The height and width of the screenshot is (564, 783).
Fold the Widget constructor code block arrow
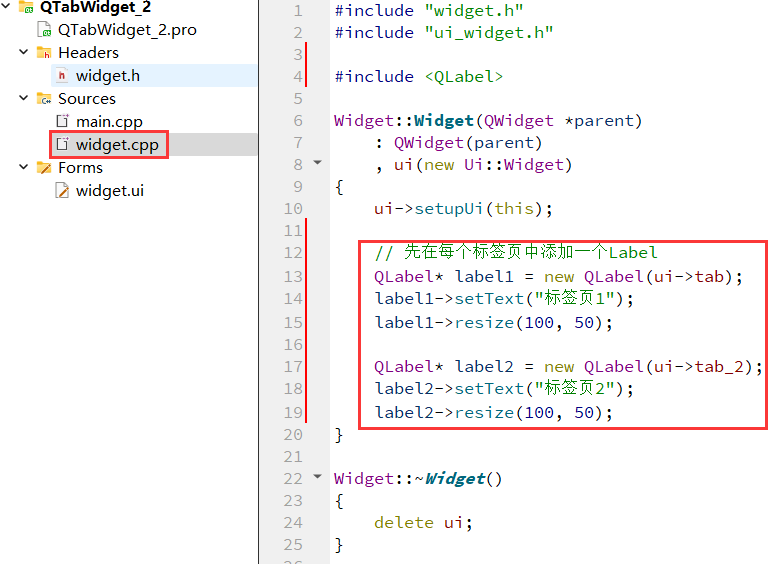point(318,162)
